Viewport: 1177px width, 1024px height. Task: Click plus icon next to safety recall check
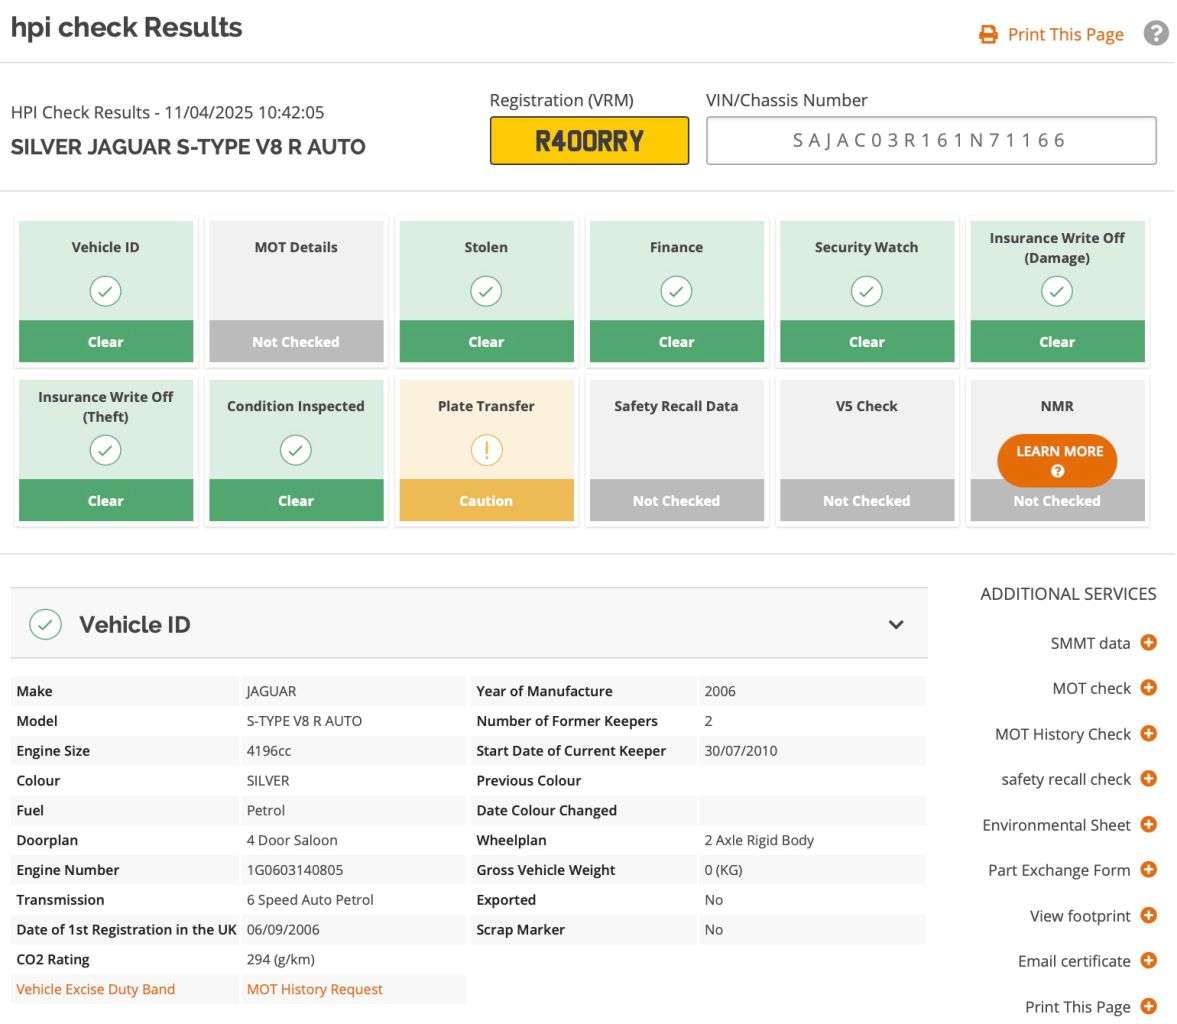(1149, 779)
